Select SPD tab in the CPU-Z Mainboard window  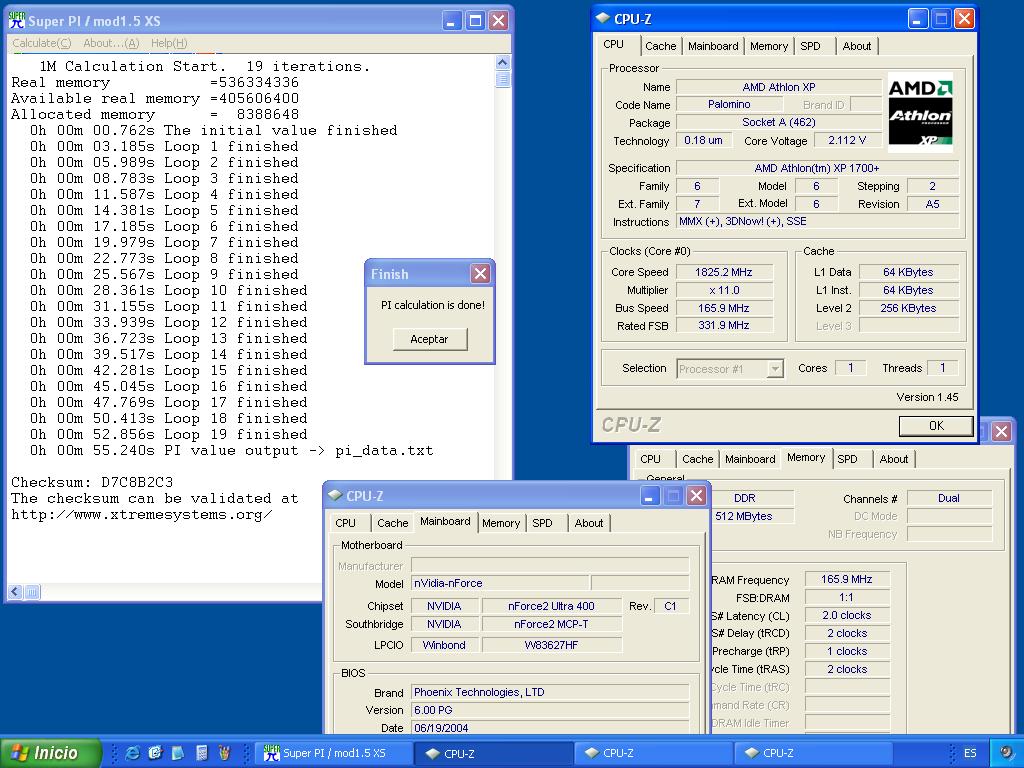click(542, 523)
